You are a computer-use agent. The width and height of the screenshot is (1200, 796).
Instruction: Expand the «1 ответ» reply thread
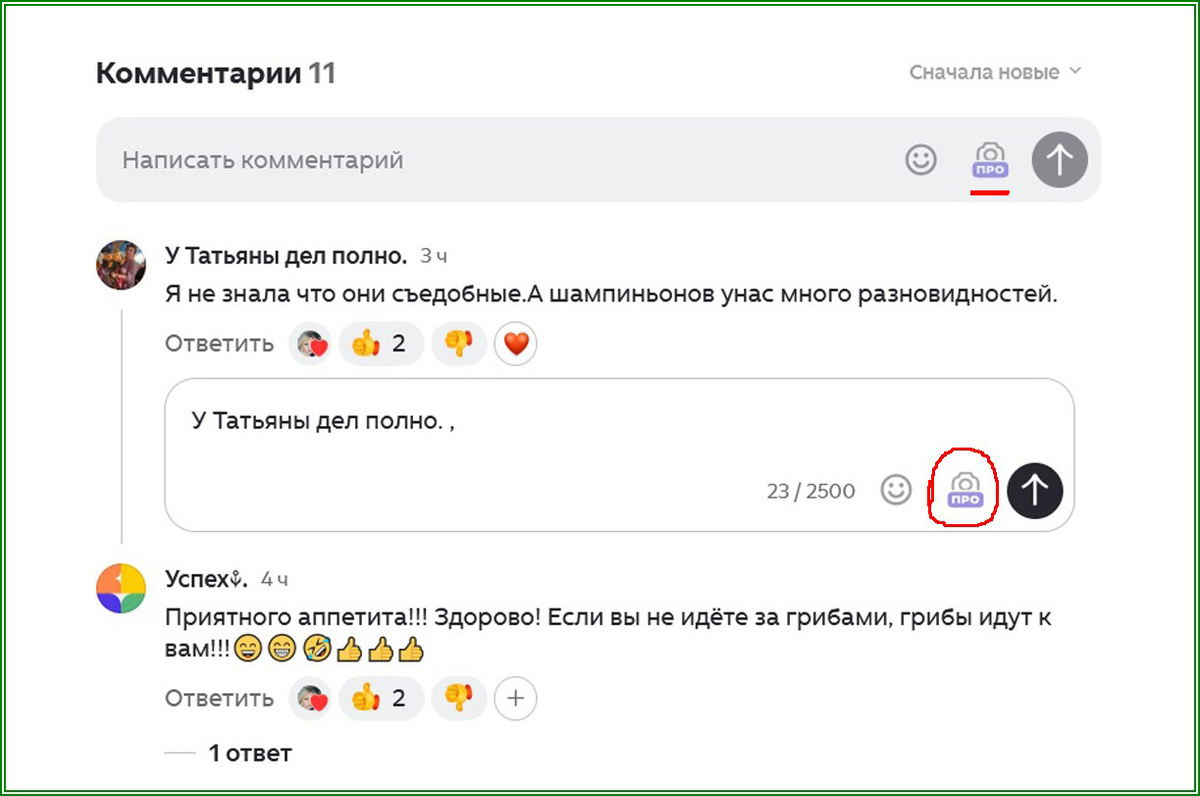pyautogui.click(x=250, y=753)
